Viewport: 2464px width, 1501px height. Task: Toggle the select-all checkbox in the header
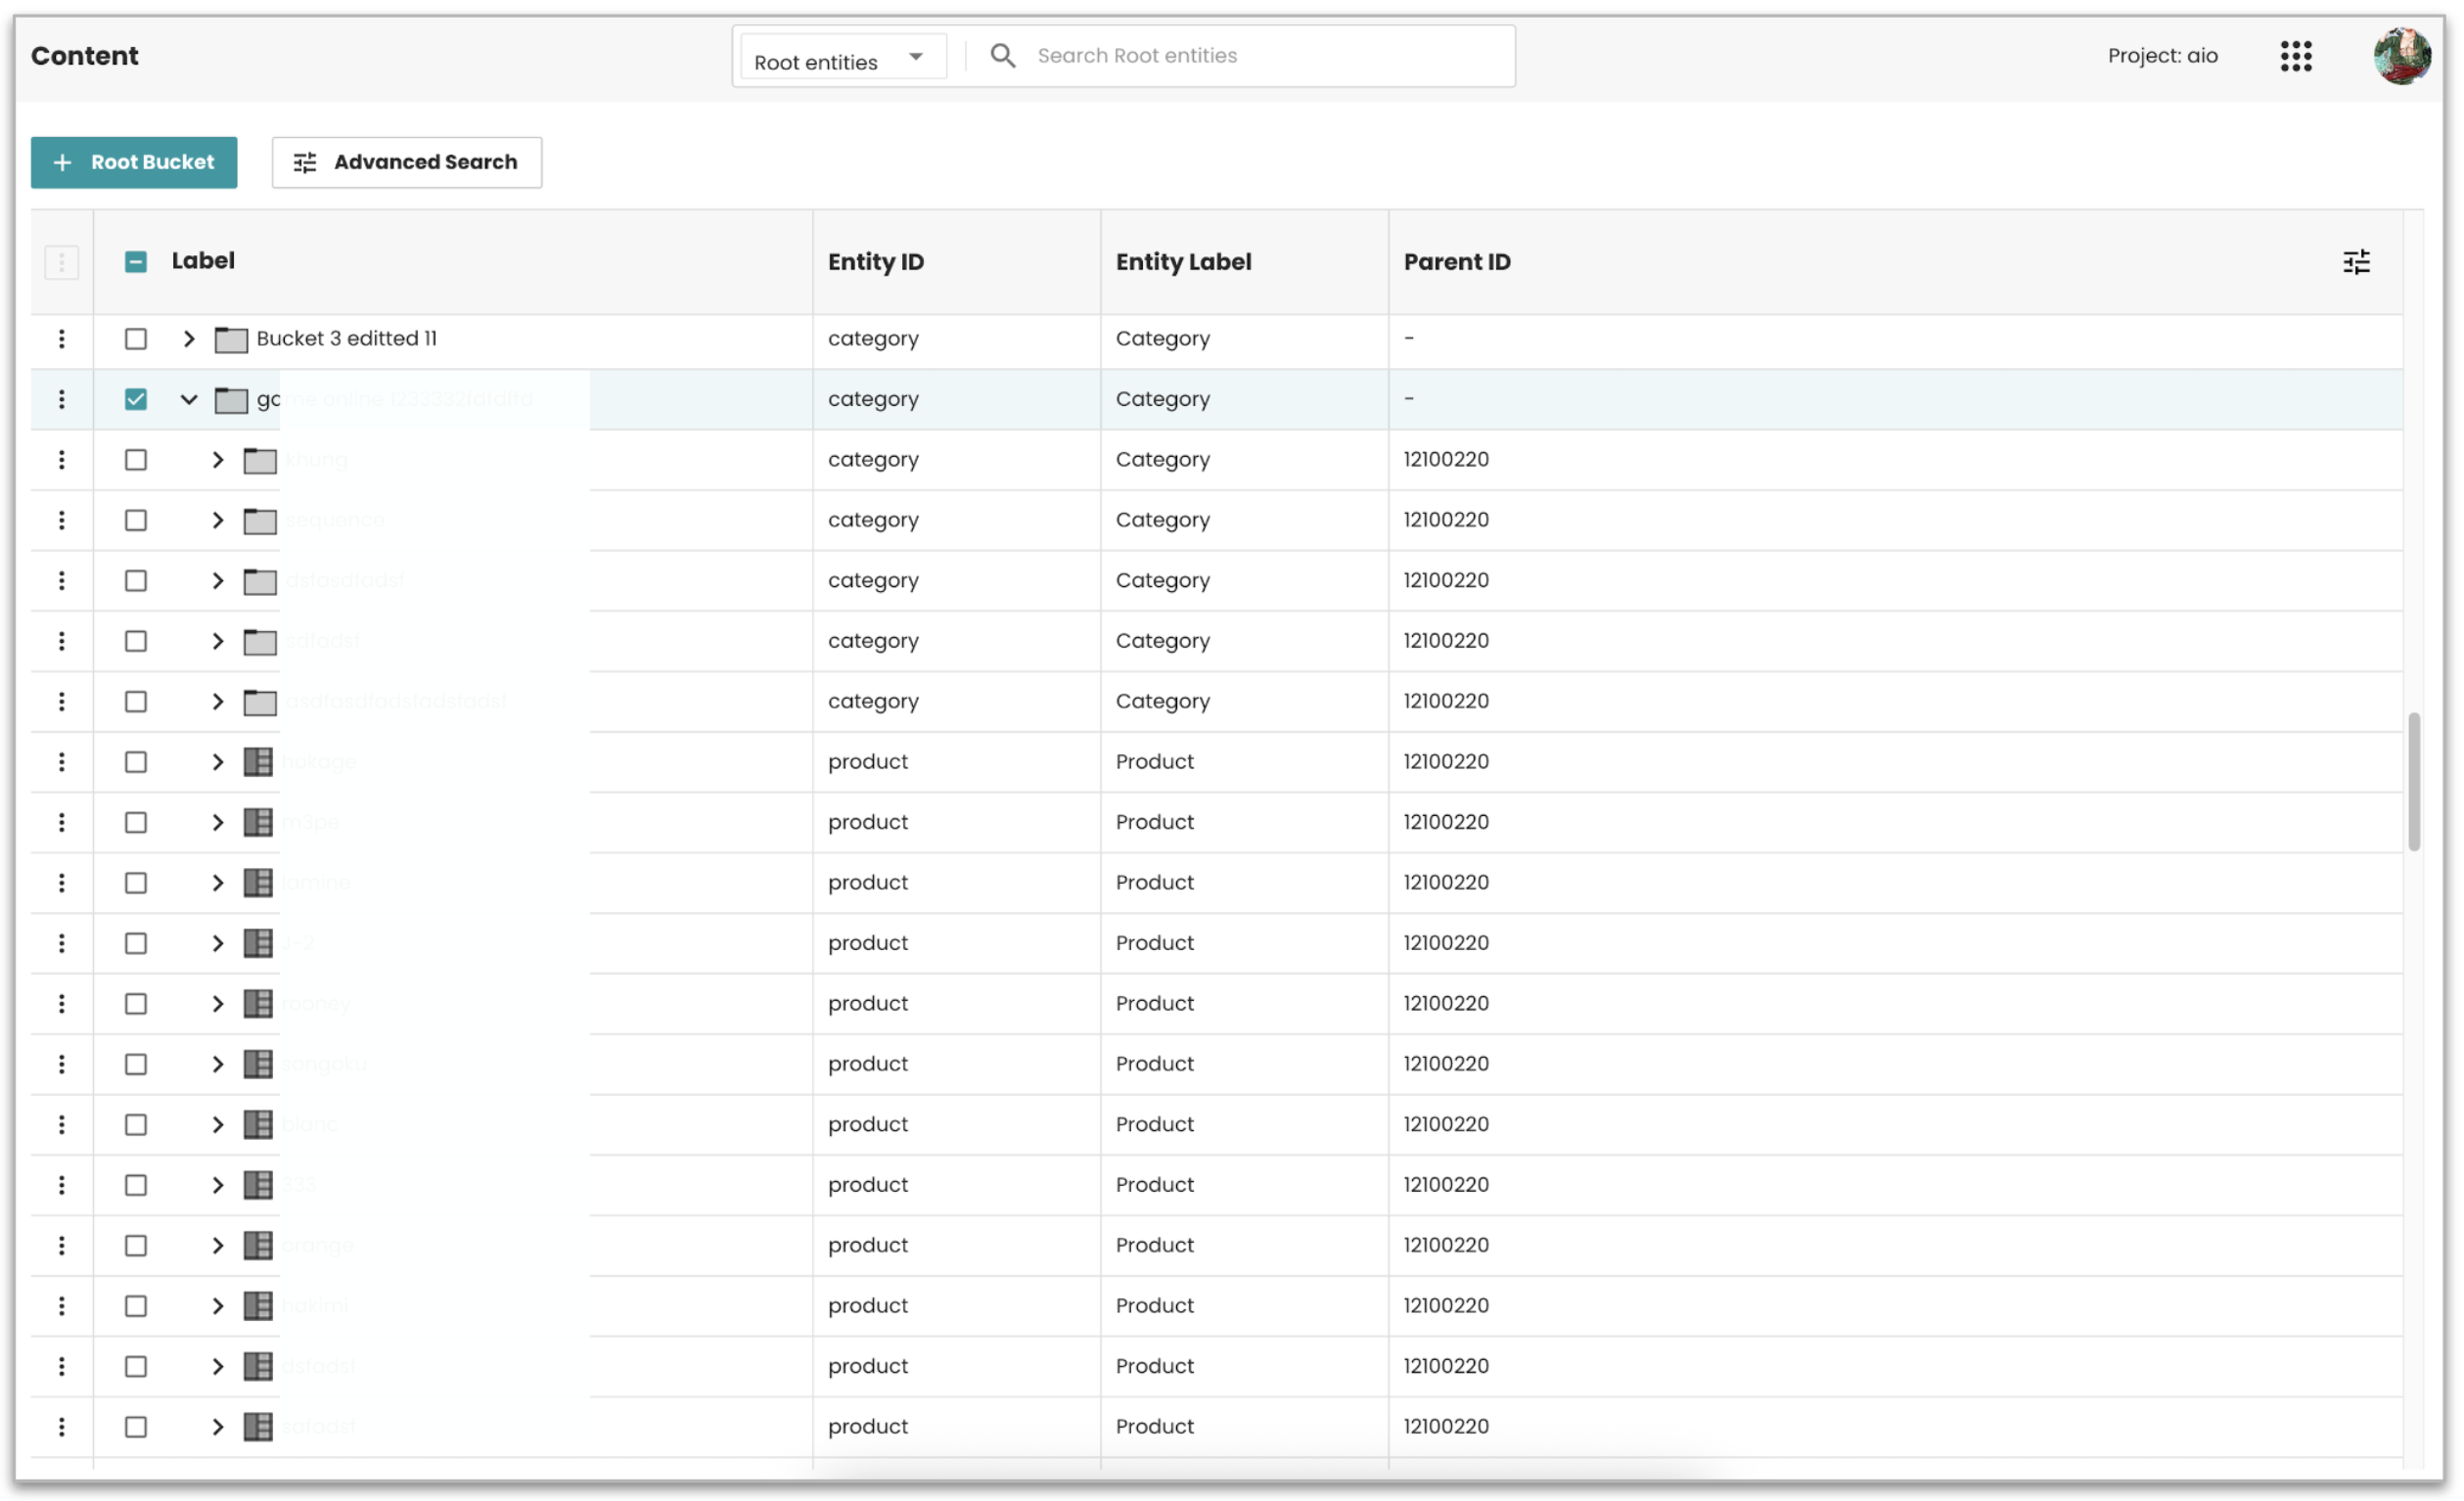tap(136, 262)
